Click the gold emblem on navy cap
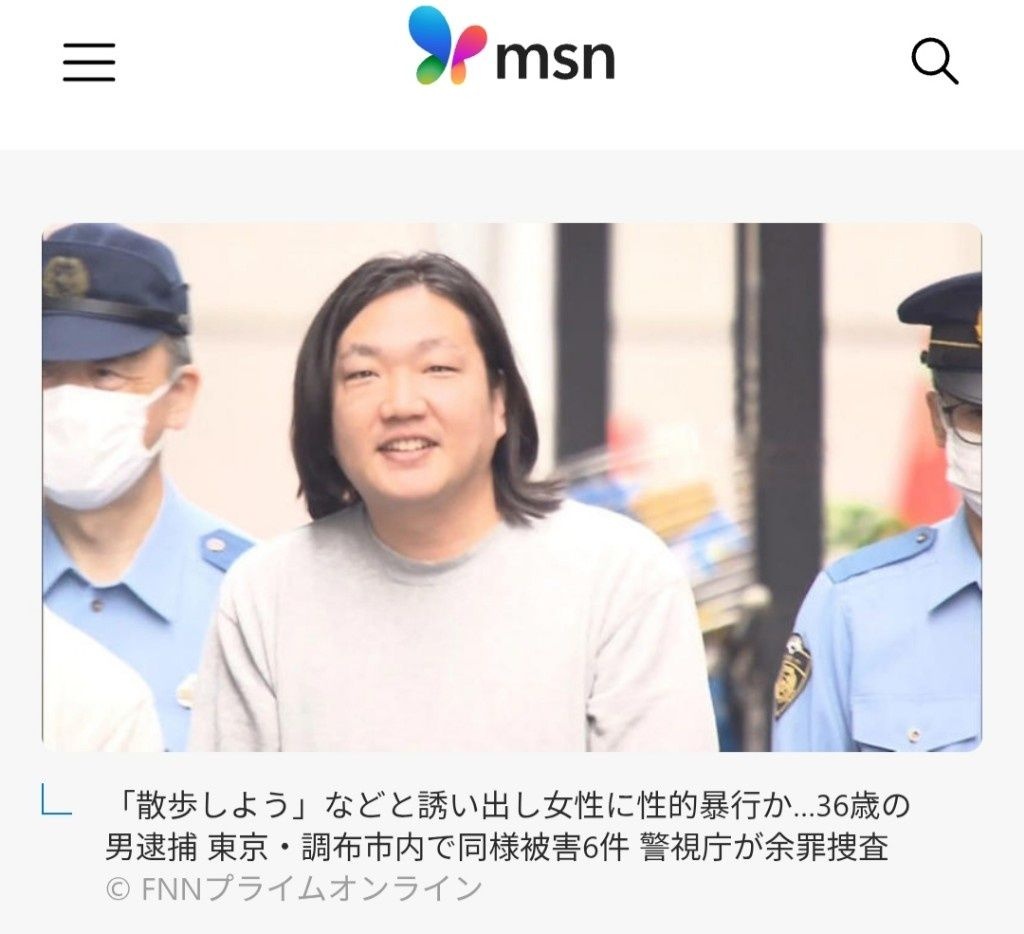1024x934 pixels. click(x=66, y=277)
